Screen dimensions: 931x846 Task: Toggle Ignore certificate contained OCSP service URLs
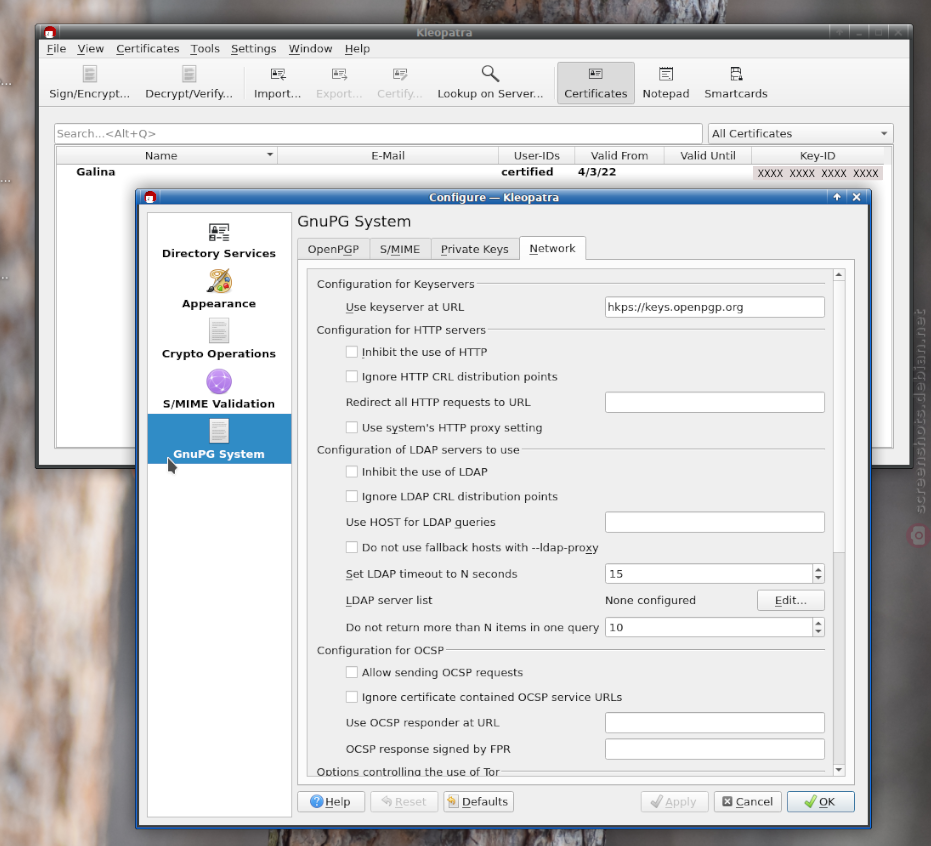pyautogui.click(x=352, y=697)
